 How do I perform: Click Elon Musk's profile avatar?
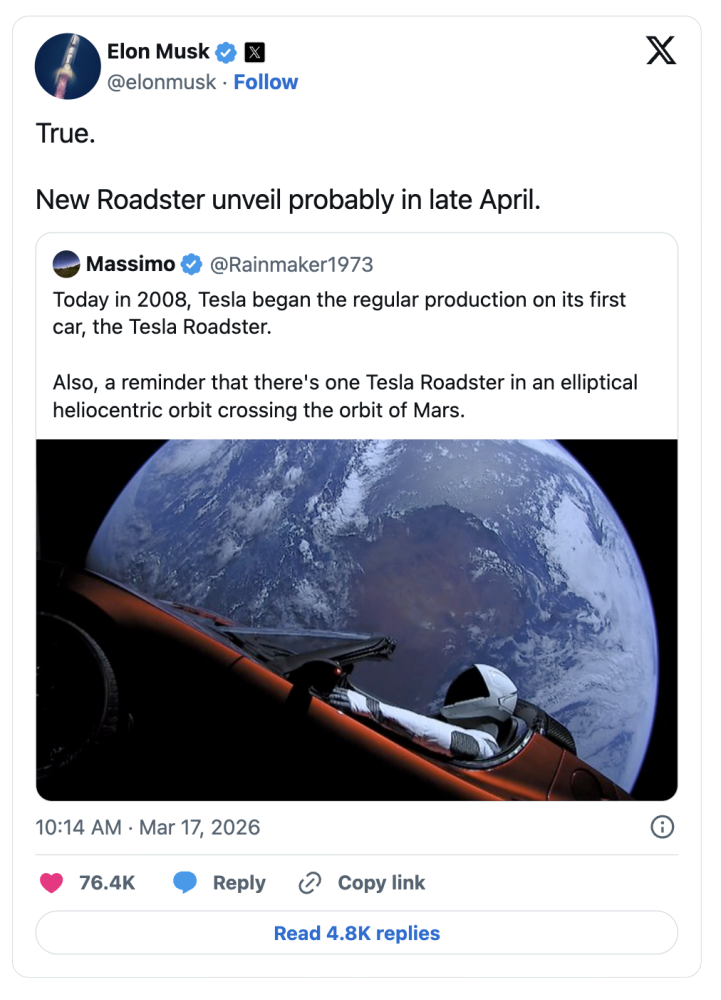[67, 67]
